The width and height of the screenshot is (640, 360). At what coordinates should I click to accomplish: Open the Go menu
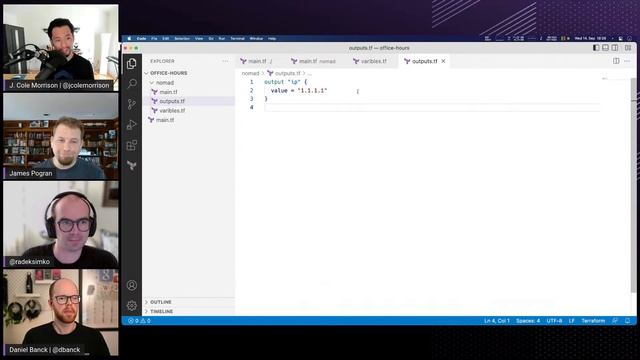coord(211,38)
